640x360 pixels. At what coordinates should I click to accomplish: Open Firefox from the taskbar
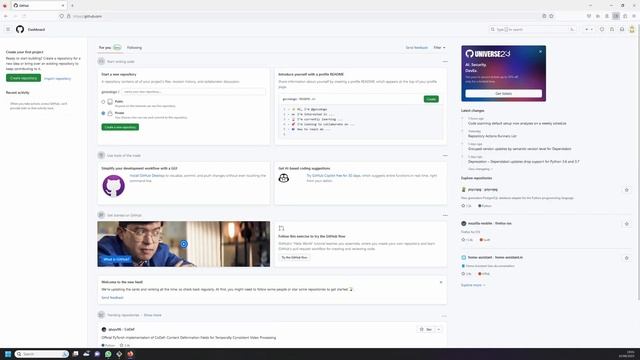coord(130,354)
